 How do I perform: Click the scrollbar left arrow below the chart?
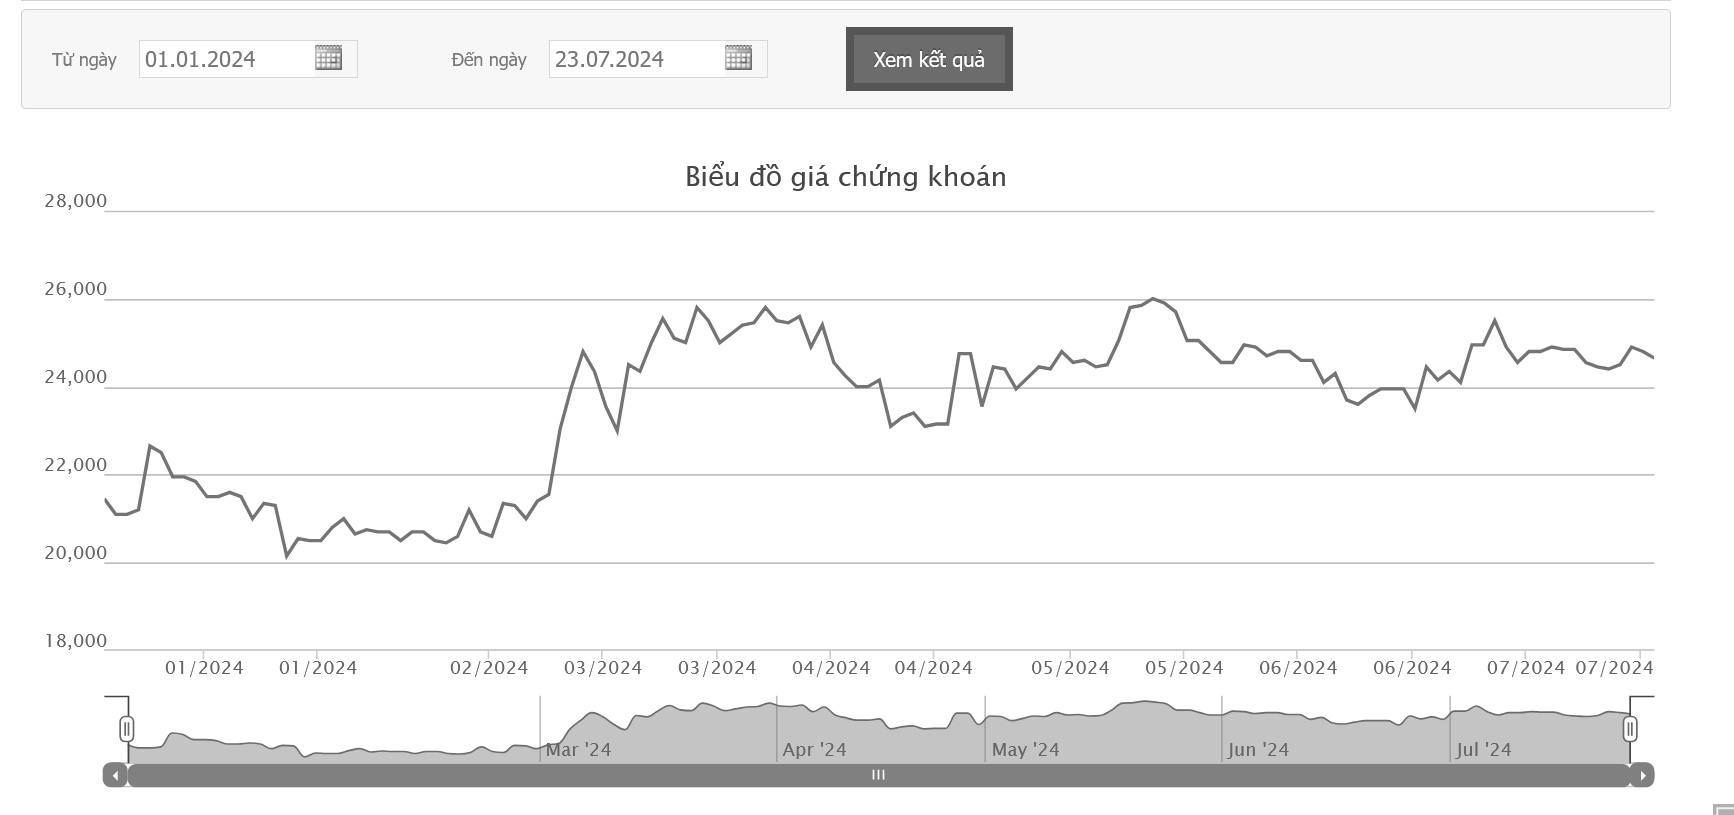116,775
